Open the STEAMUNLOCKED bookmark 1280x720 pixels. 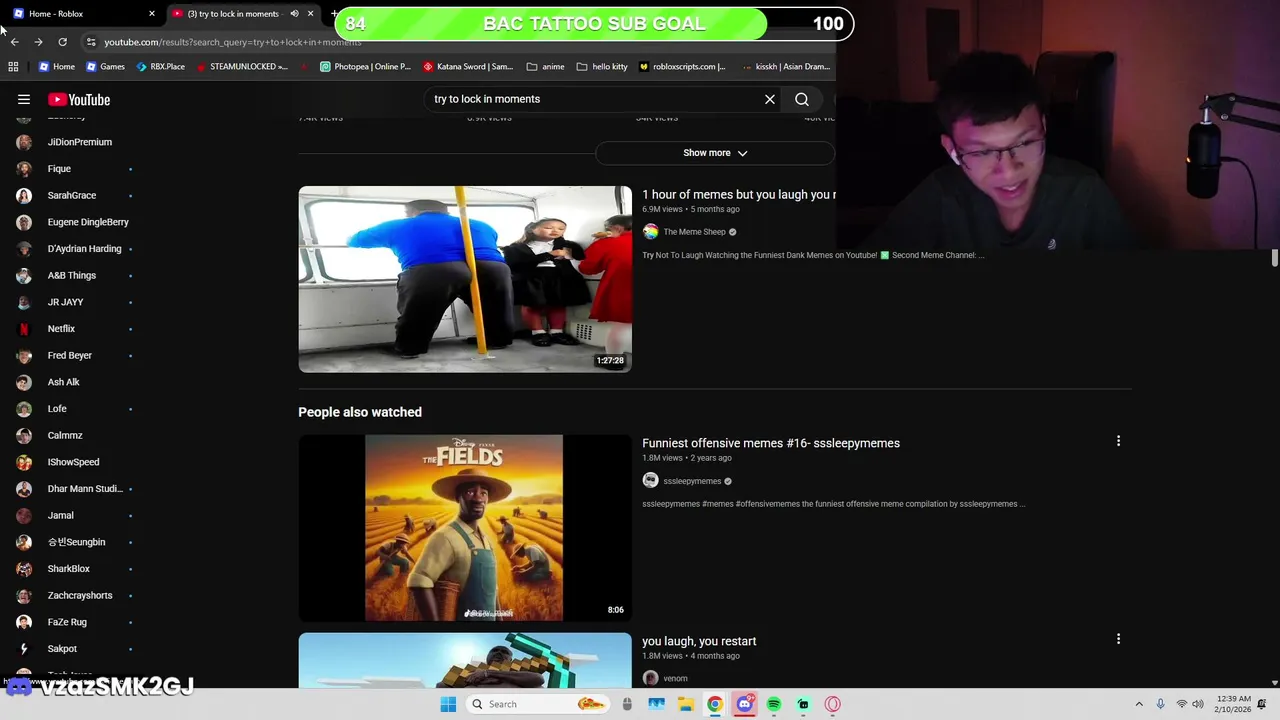tap(242, 67)
